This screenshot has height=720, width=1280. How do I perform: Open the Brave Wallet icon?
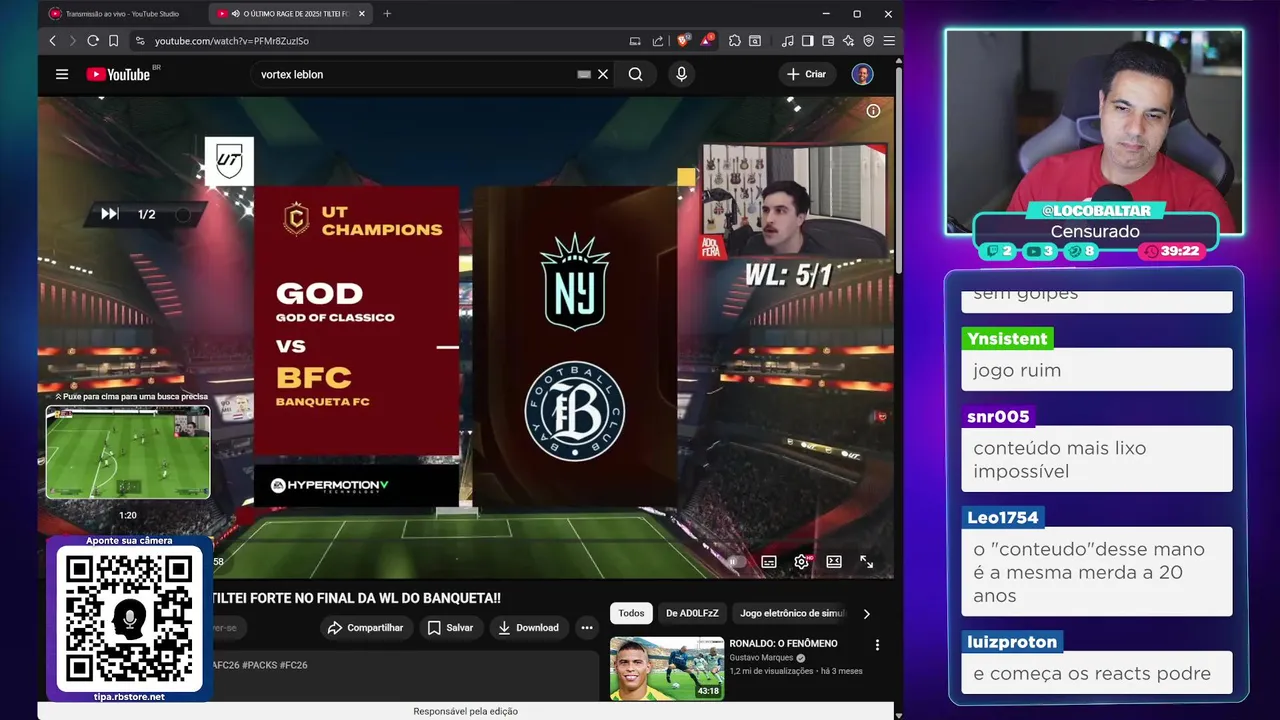828,41
